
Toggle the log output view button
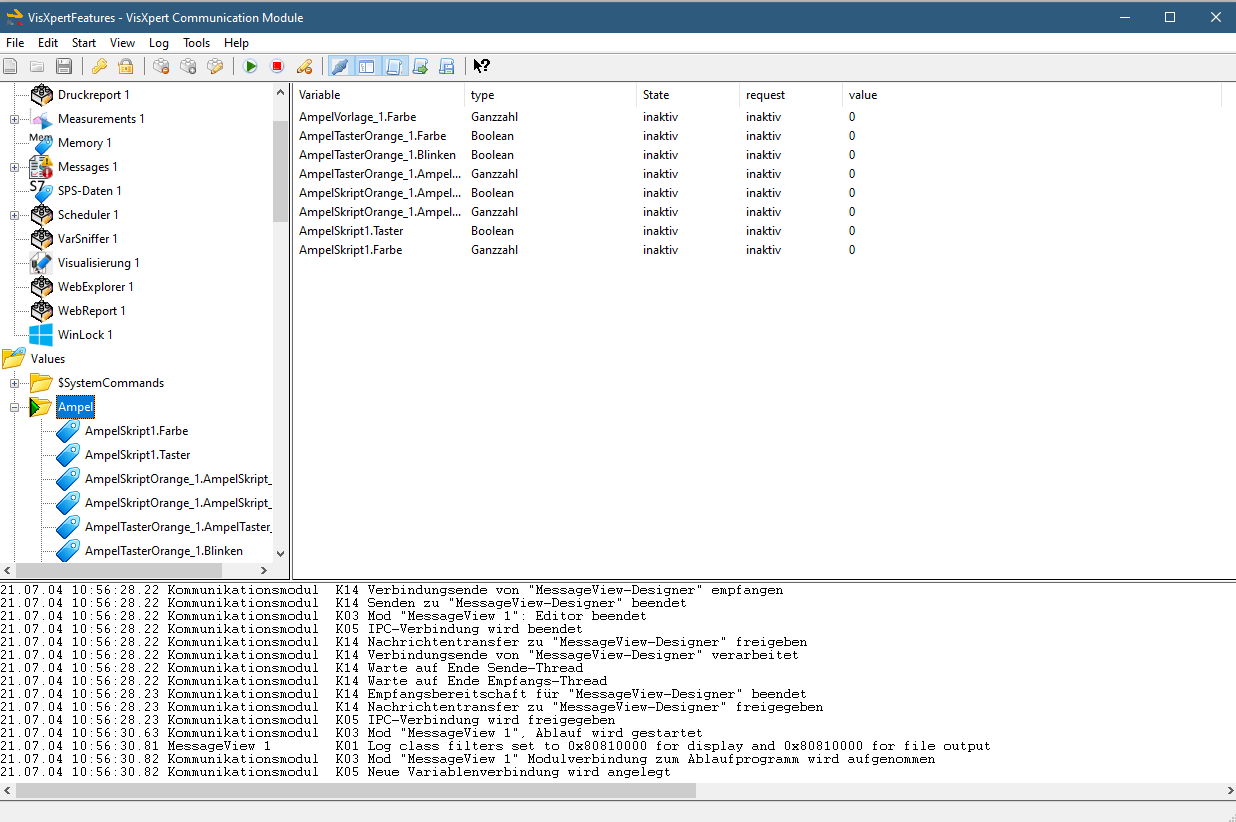pos(394,66)
